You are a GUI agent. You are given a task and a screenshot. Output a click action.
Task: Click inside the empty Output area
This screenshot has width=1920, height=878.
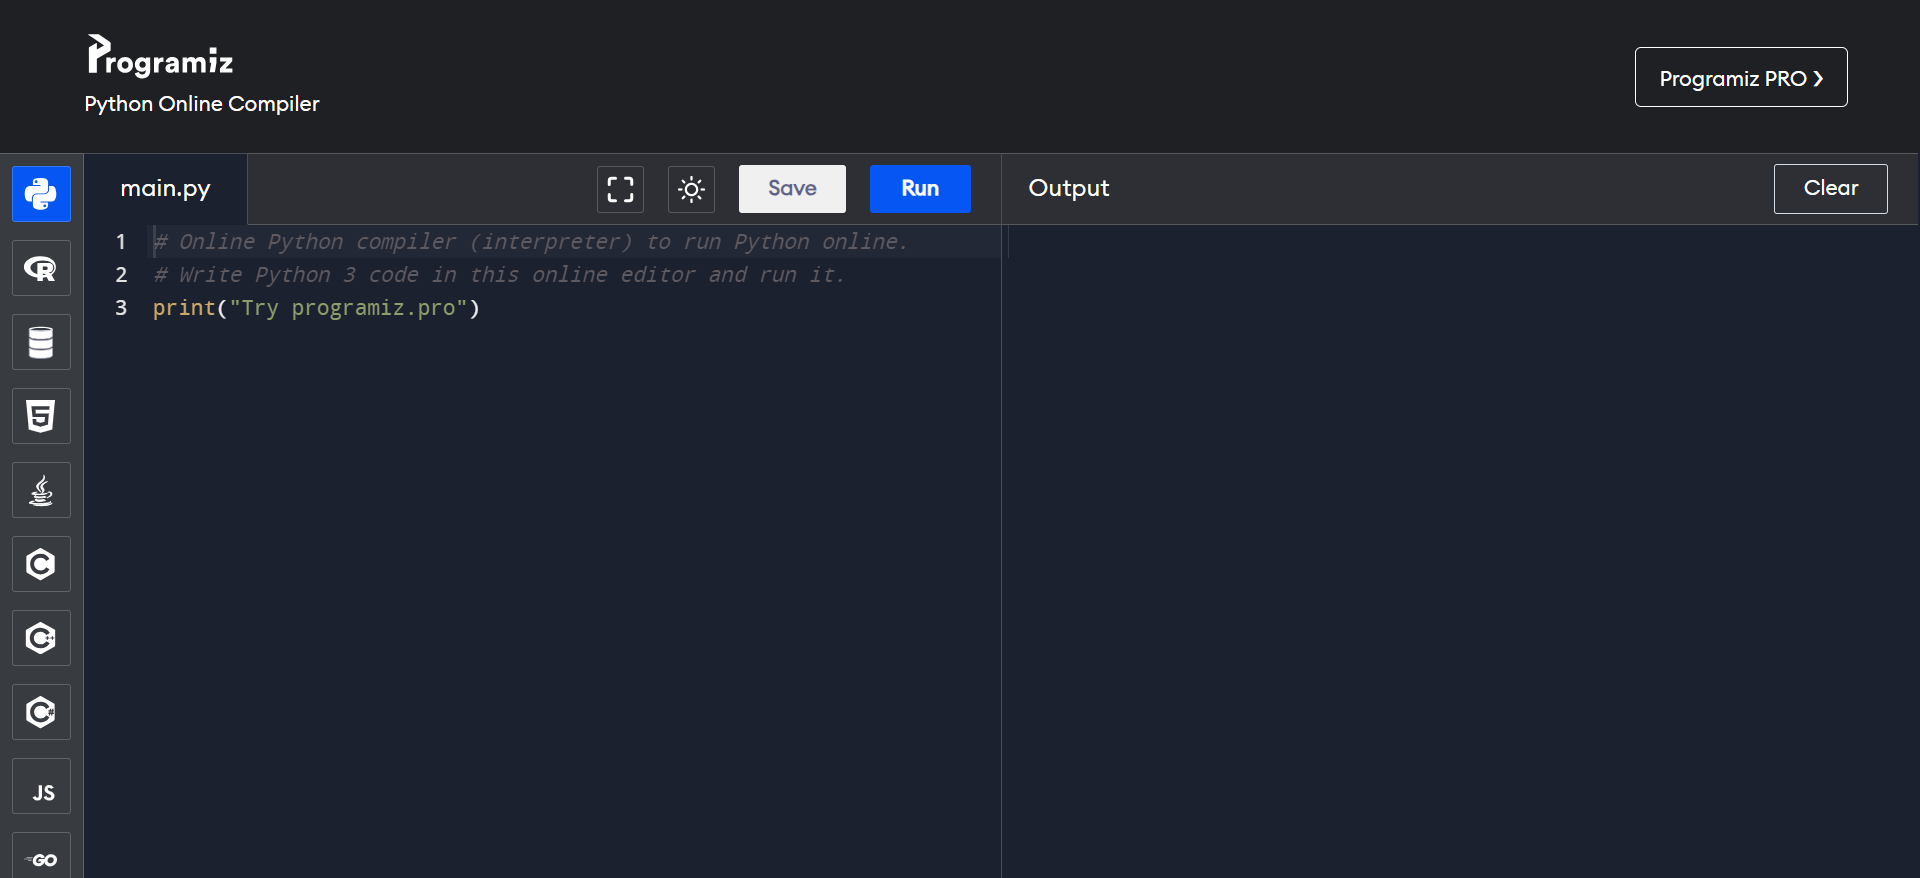pos(1460,550)
